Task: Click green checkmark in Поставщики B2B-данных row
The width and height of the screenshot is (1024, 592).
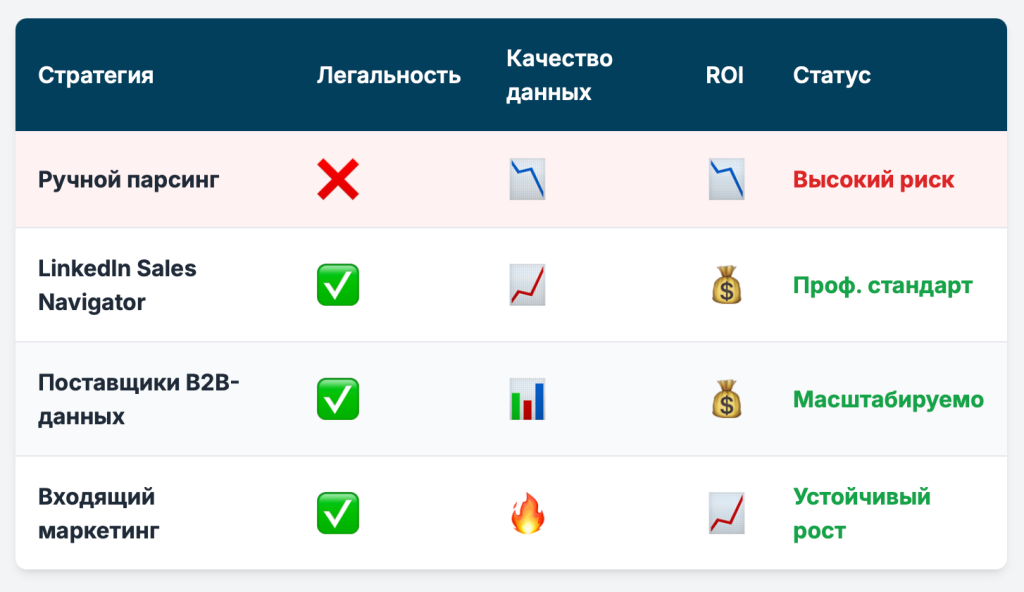Action: point(338,399)
